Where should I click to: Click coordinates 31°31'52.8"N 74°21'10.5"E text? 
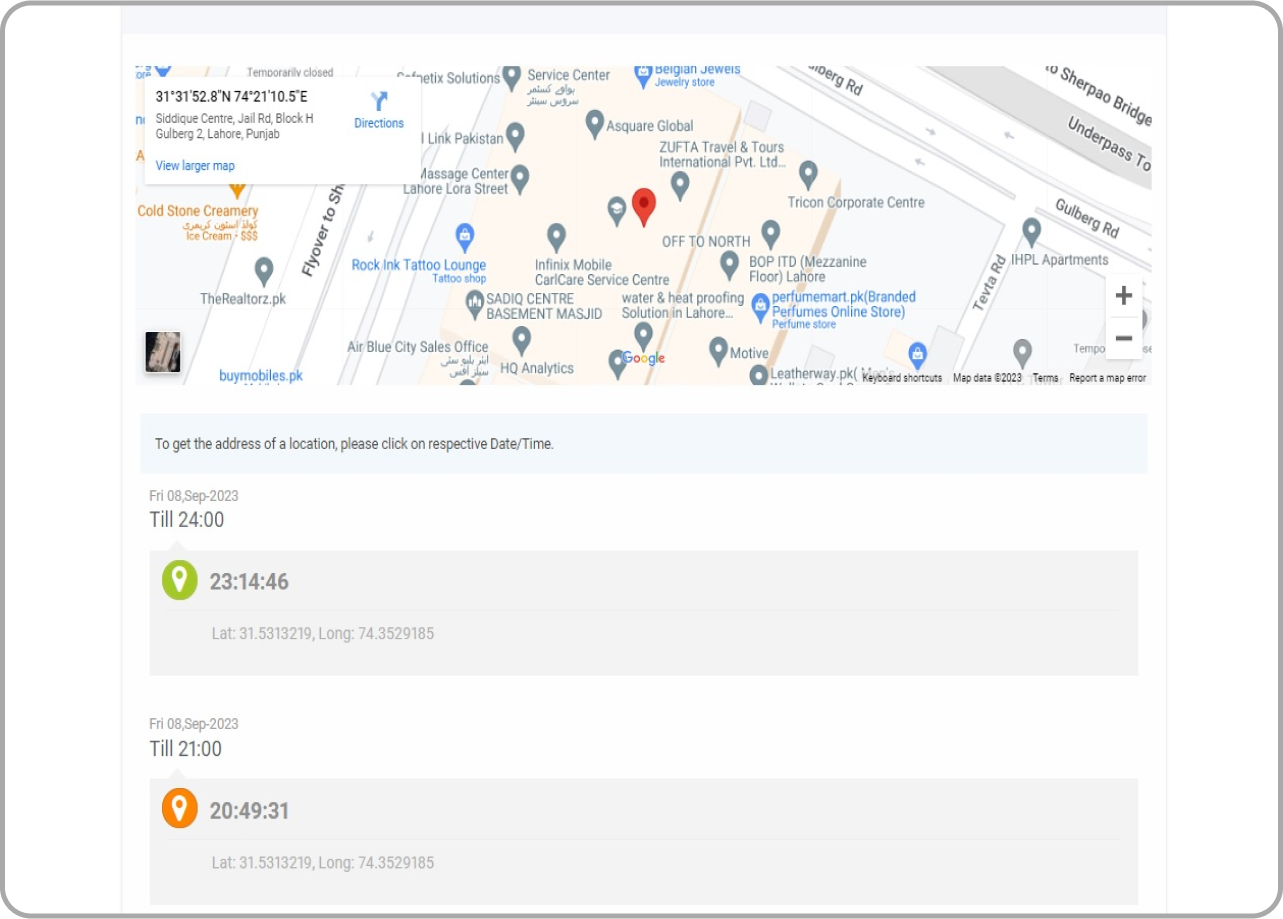[232, 97]
